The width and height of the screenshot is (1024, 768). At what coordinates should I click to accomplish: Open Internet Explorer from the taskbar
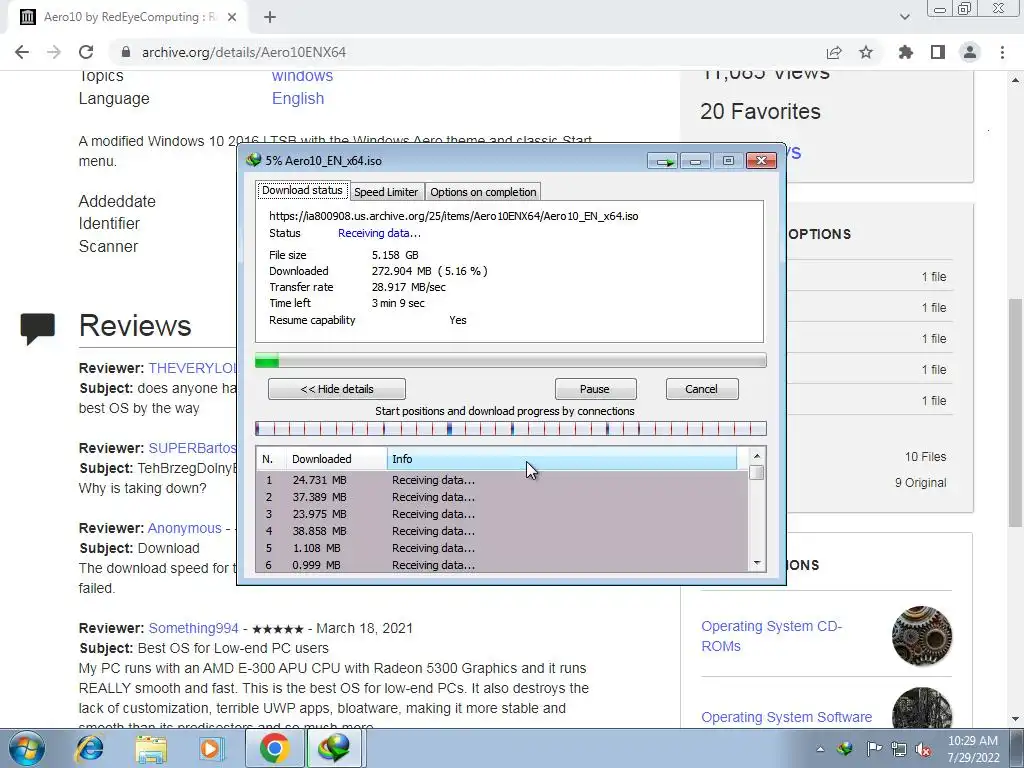(89, 748)
